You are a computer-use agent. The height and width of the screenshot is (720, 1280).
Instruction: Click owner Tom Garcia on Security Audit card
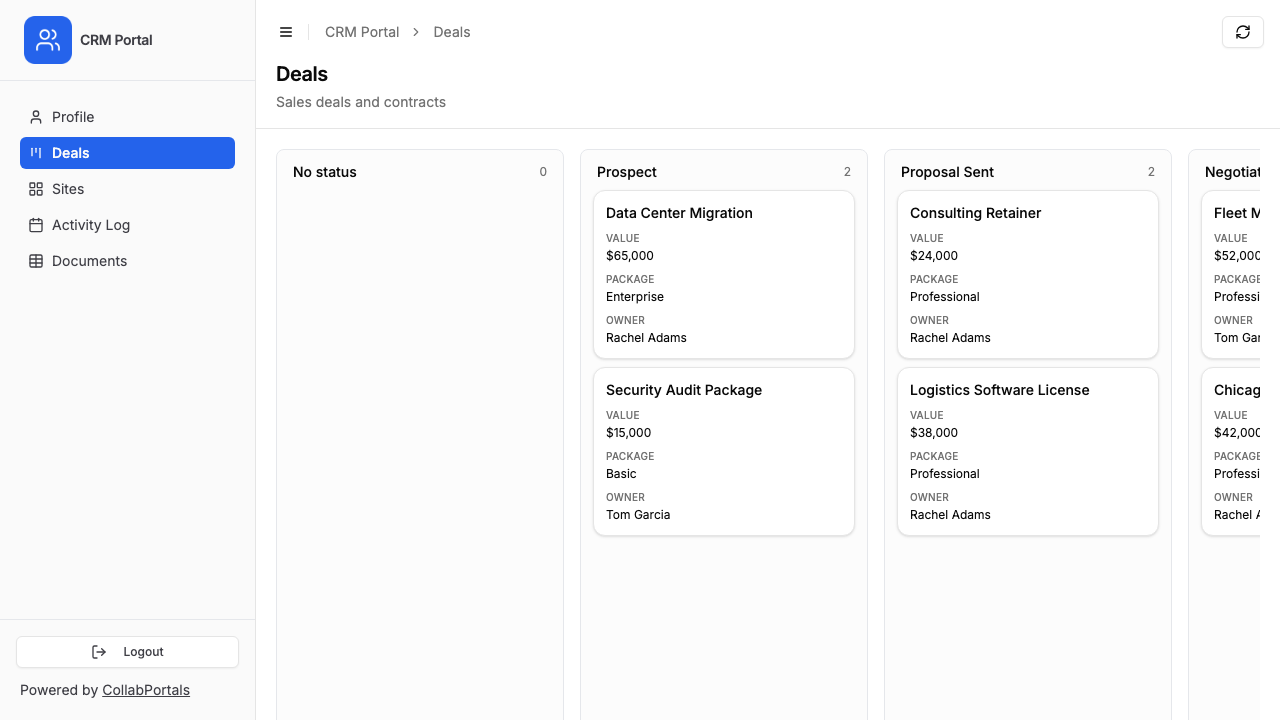pyautogui.click(x=638, y=515)
